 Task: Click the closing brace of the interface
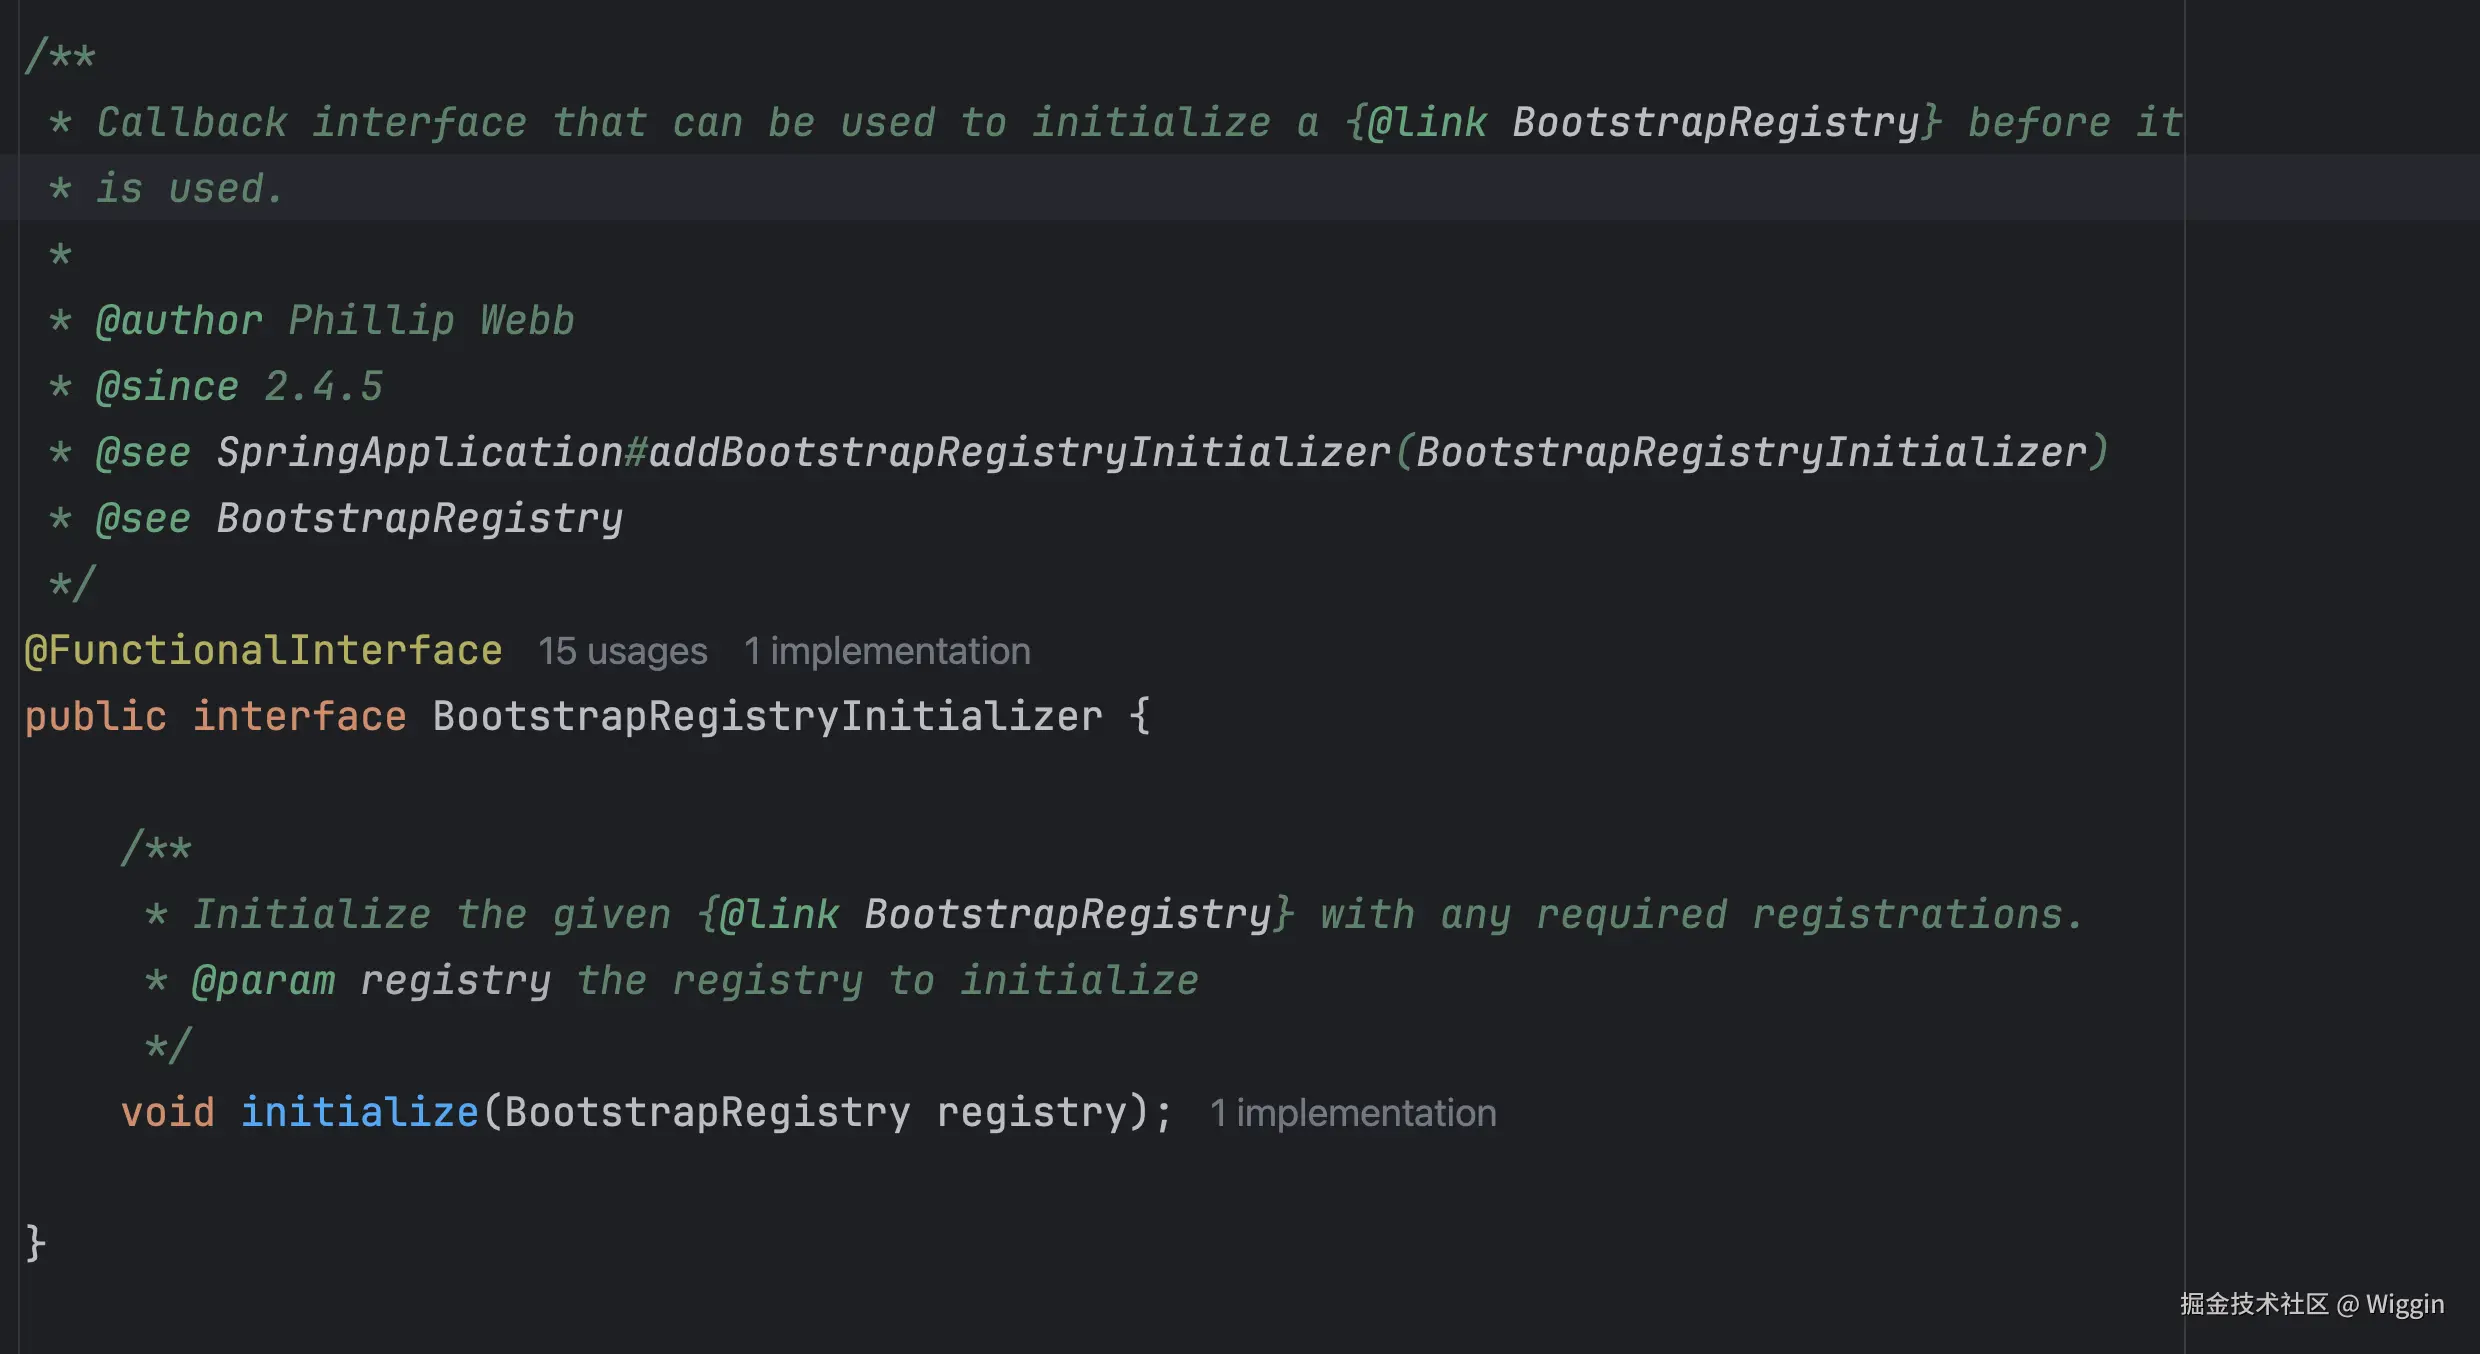pyautogui.click(x=35, y=1243)
